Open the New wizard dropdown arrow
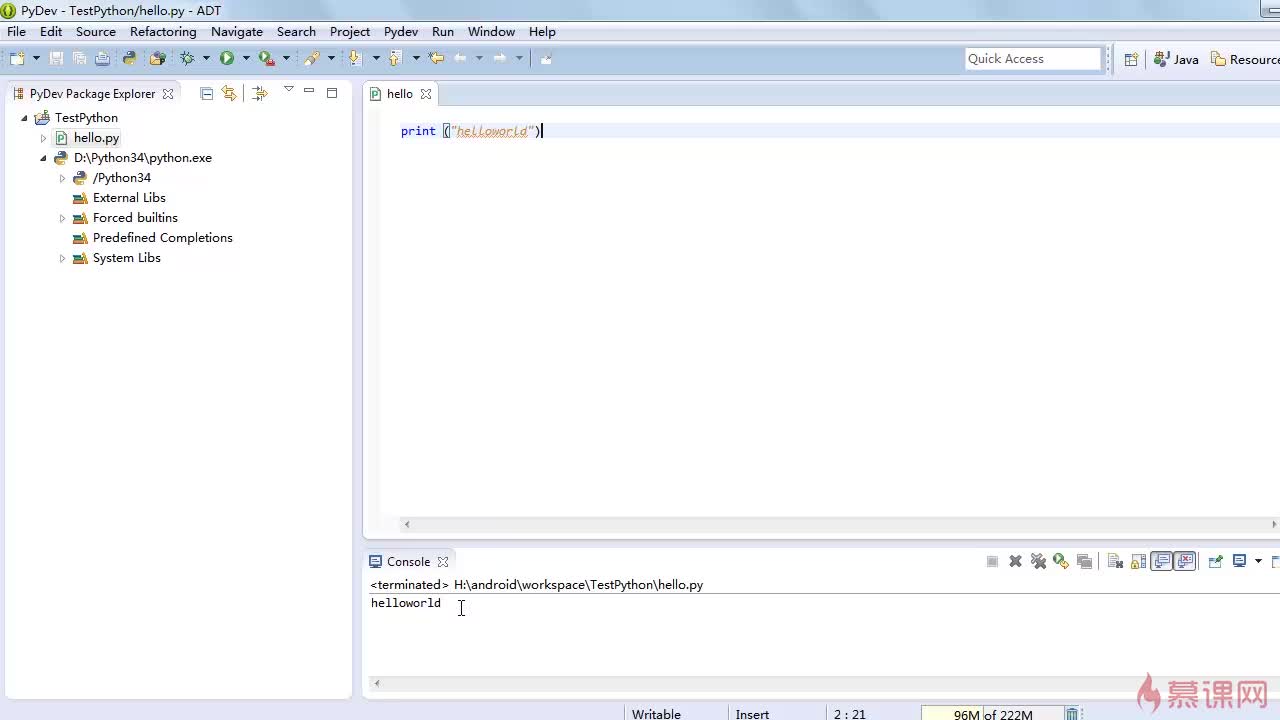Image resolution: width=1280 pixels, height=720 pixels. (x=36, y=58)
